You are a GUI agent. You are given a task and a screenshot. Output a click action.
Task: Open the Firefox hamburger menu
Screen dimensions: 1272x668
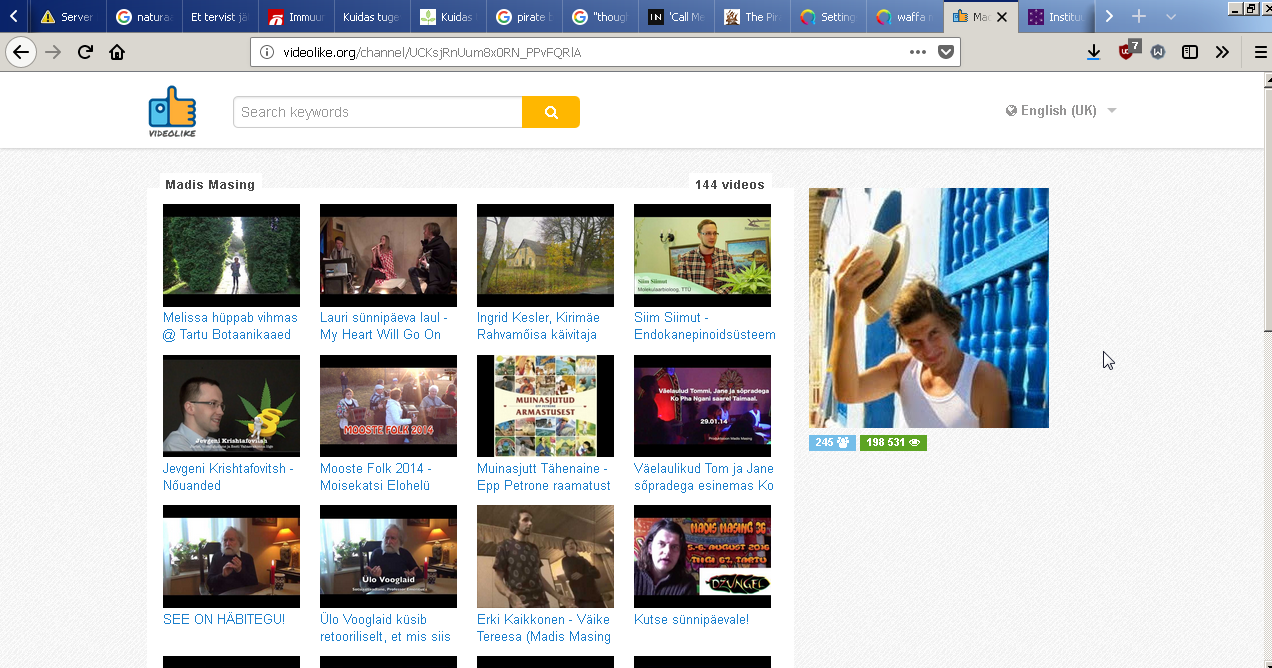click(x=1261, y=52)
